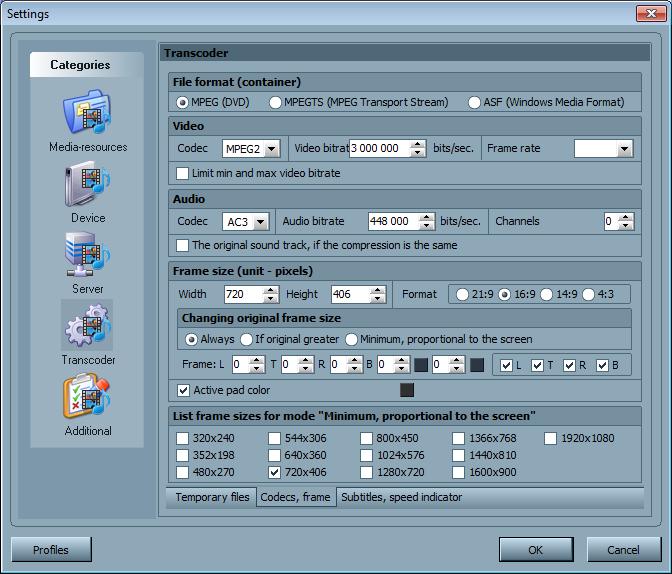Switch to Codecs, frame tab
The image size is (672, 574).
click(x=296, y=497)
